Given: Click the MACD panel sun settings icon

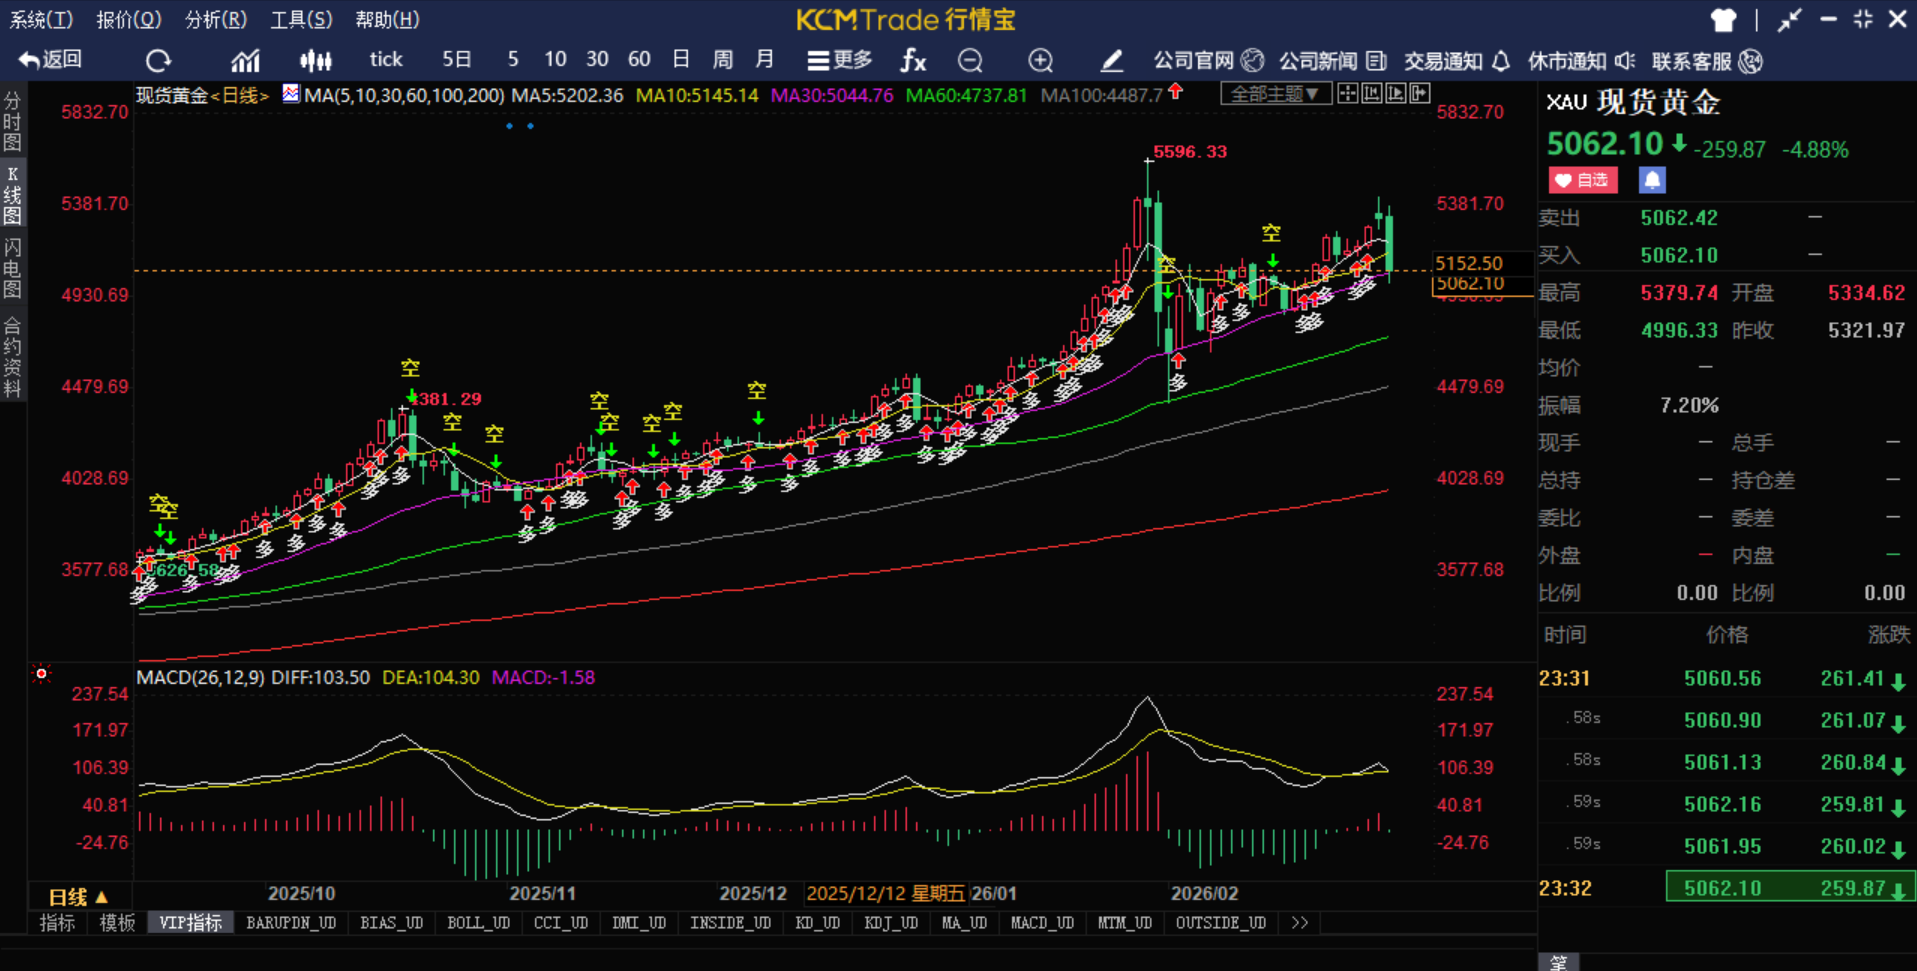Looking at the screenshot, I should pyautogui.click(x=41, y=674).
